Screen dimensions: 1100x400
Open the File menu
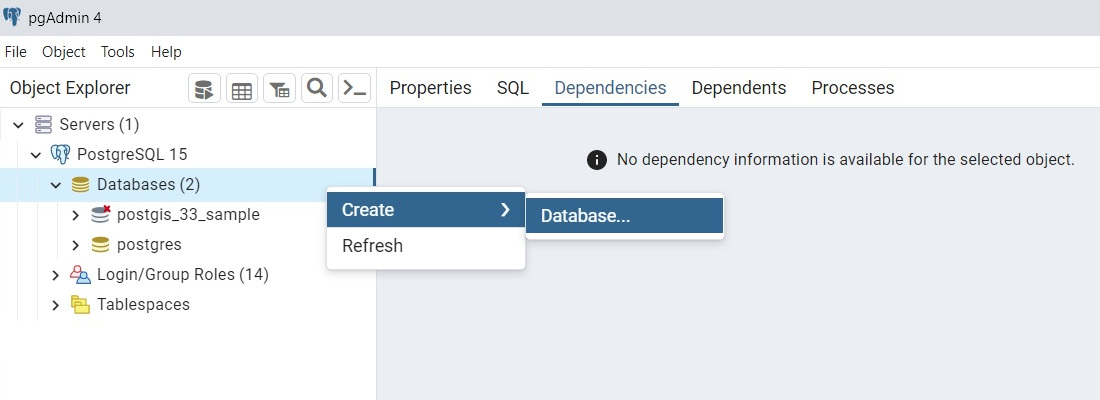(15, 52)
